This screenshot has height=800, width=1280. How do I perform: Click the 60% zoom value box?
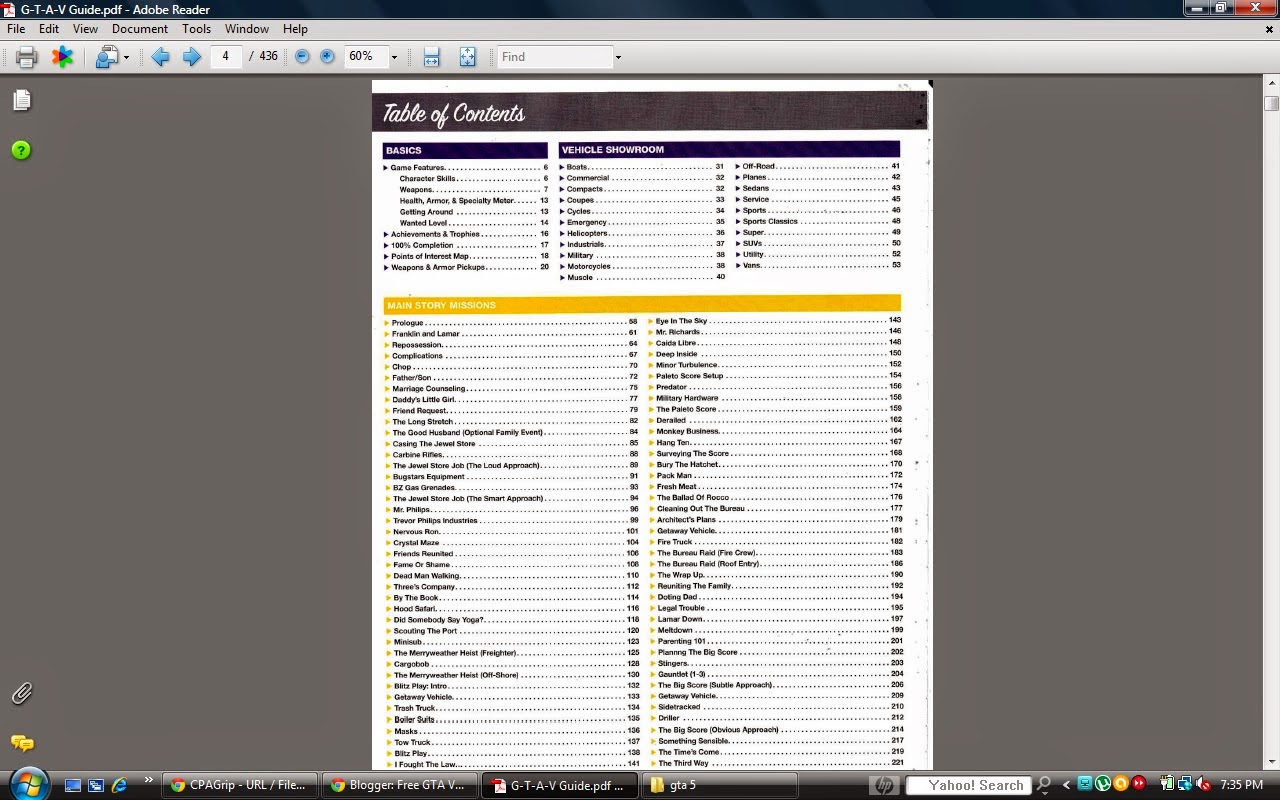pos(366,57)
